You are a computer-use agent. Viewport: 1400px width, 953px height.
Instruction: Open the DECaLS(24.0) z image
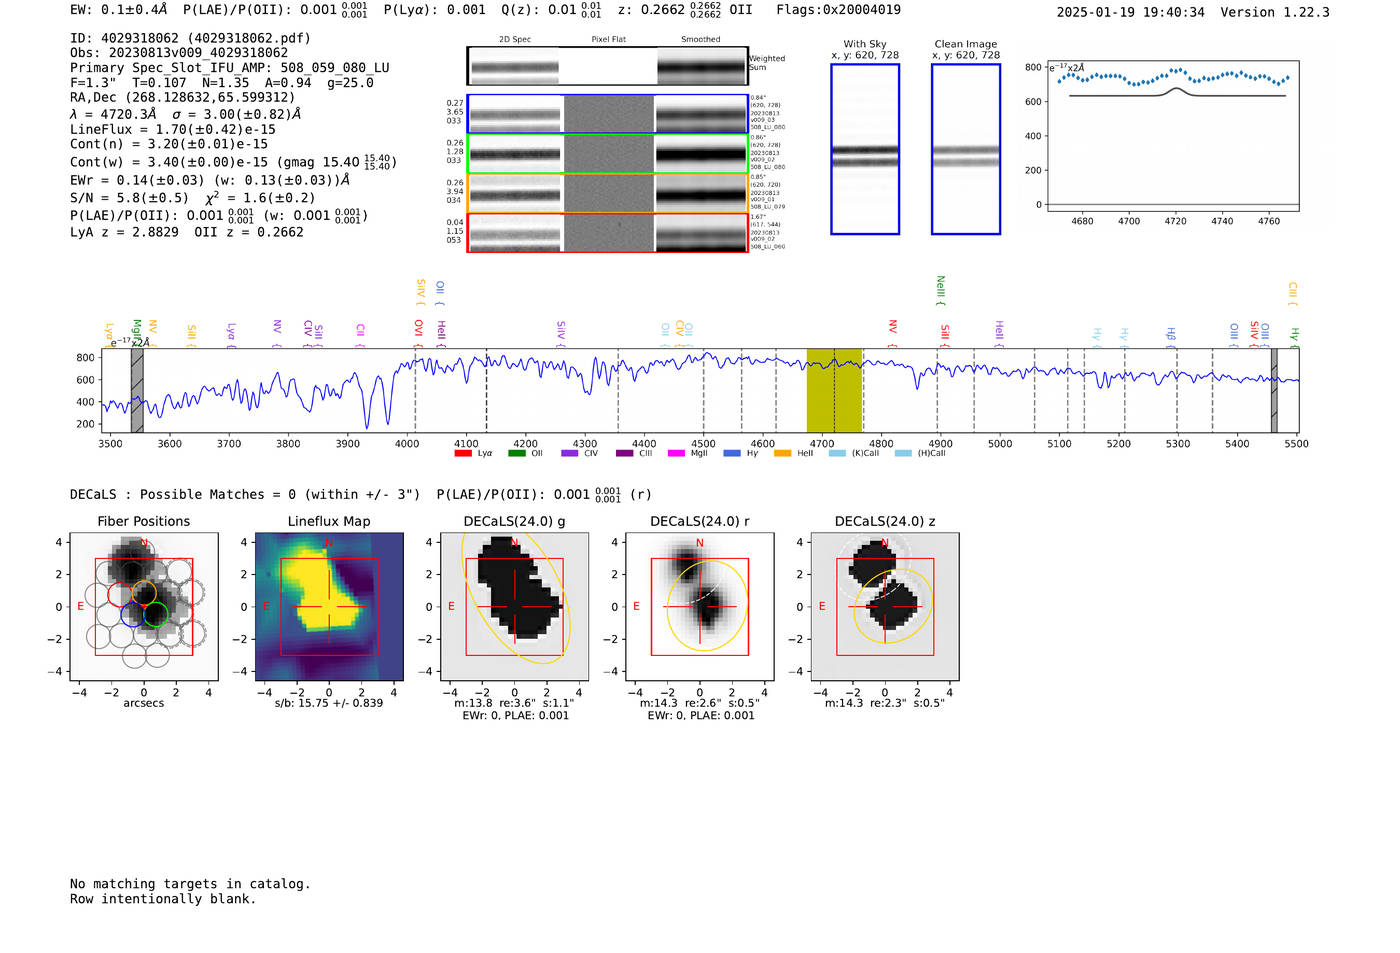tap(885, 607)
